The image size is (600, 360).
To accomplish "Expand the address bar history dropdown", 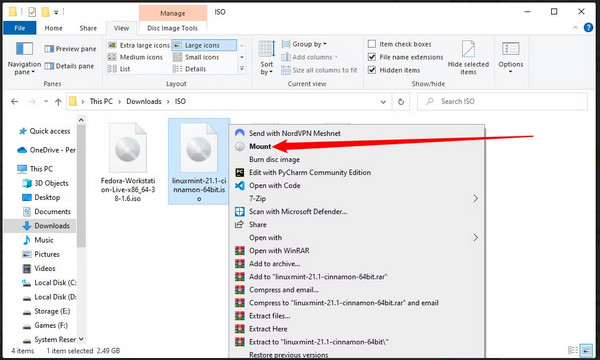I will pyautogui.click(x=383, y=102).
